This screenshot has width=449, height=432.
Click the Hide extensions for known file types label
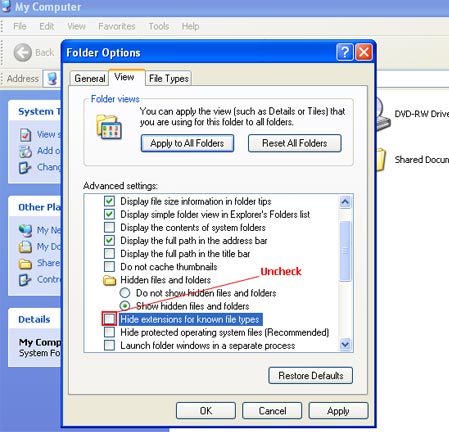coord(190,319)
